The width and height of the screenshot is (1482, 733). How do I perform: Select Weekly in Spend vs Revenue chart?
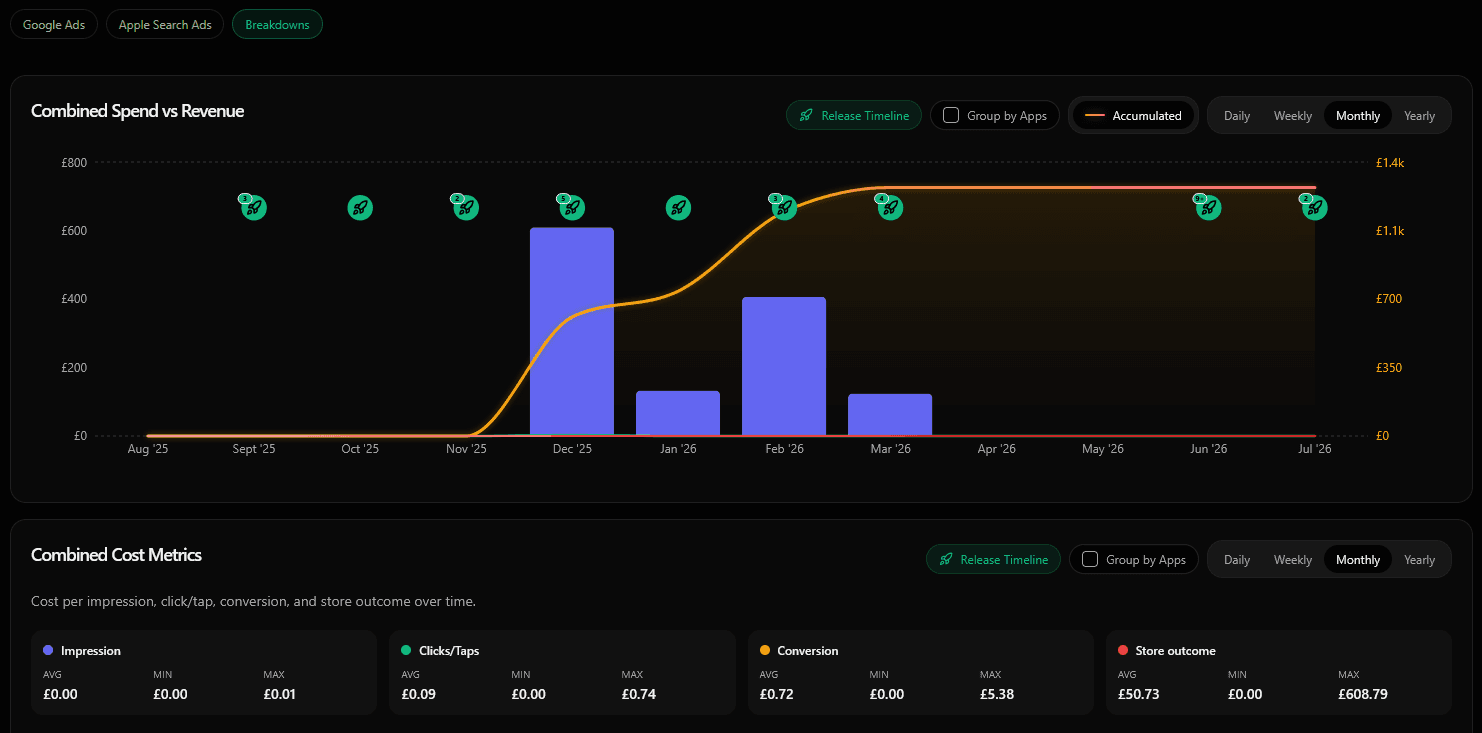click(x=1293, y=116)
